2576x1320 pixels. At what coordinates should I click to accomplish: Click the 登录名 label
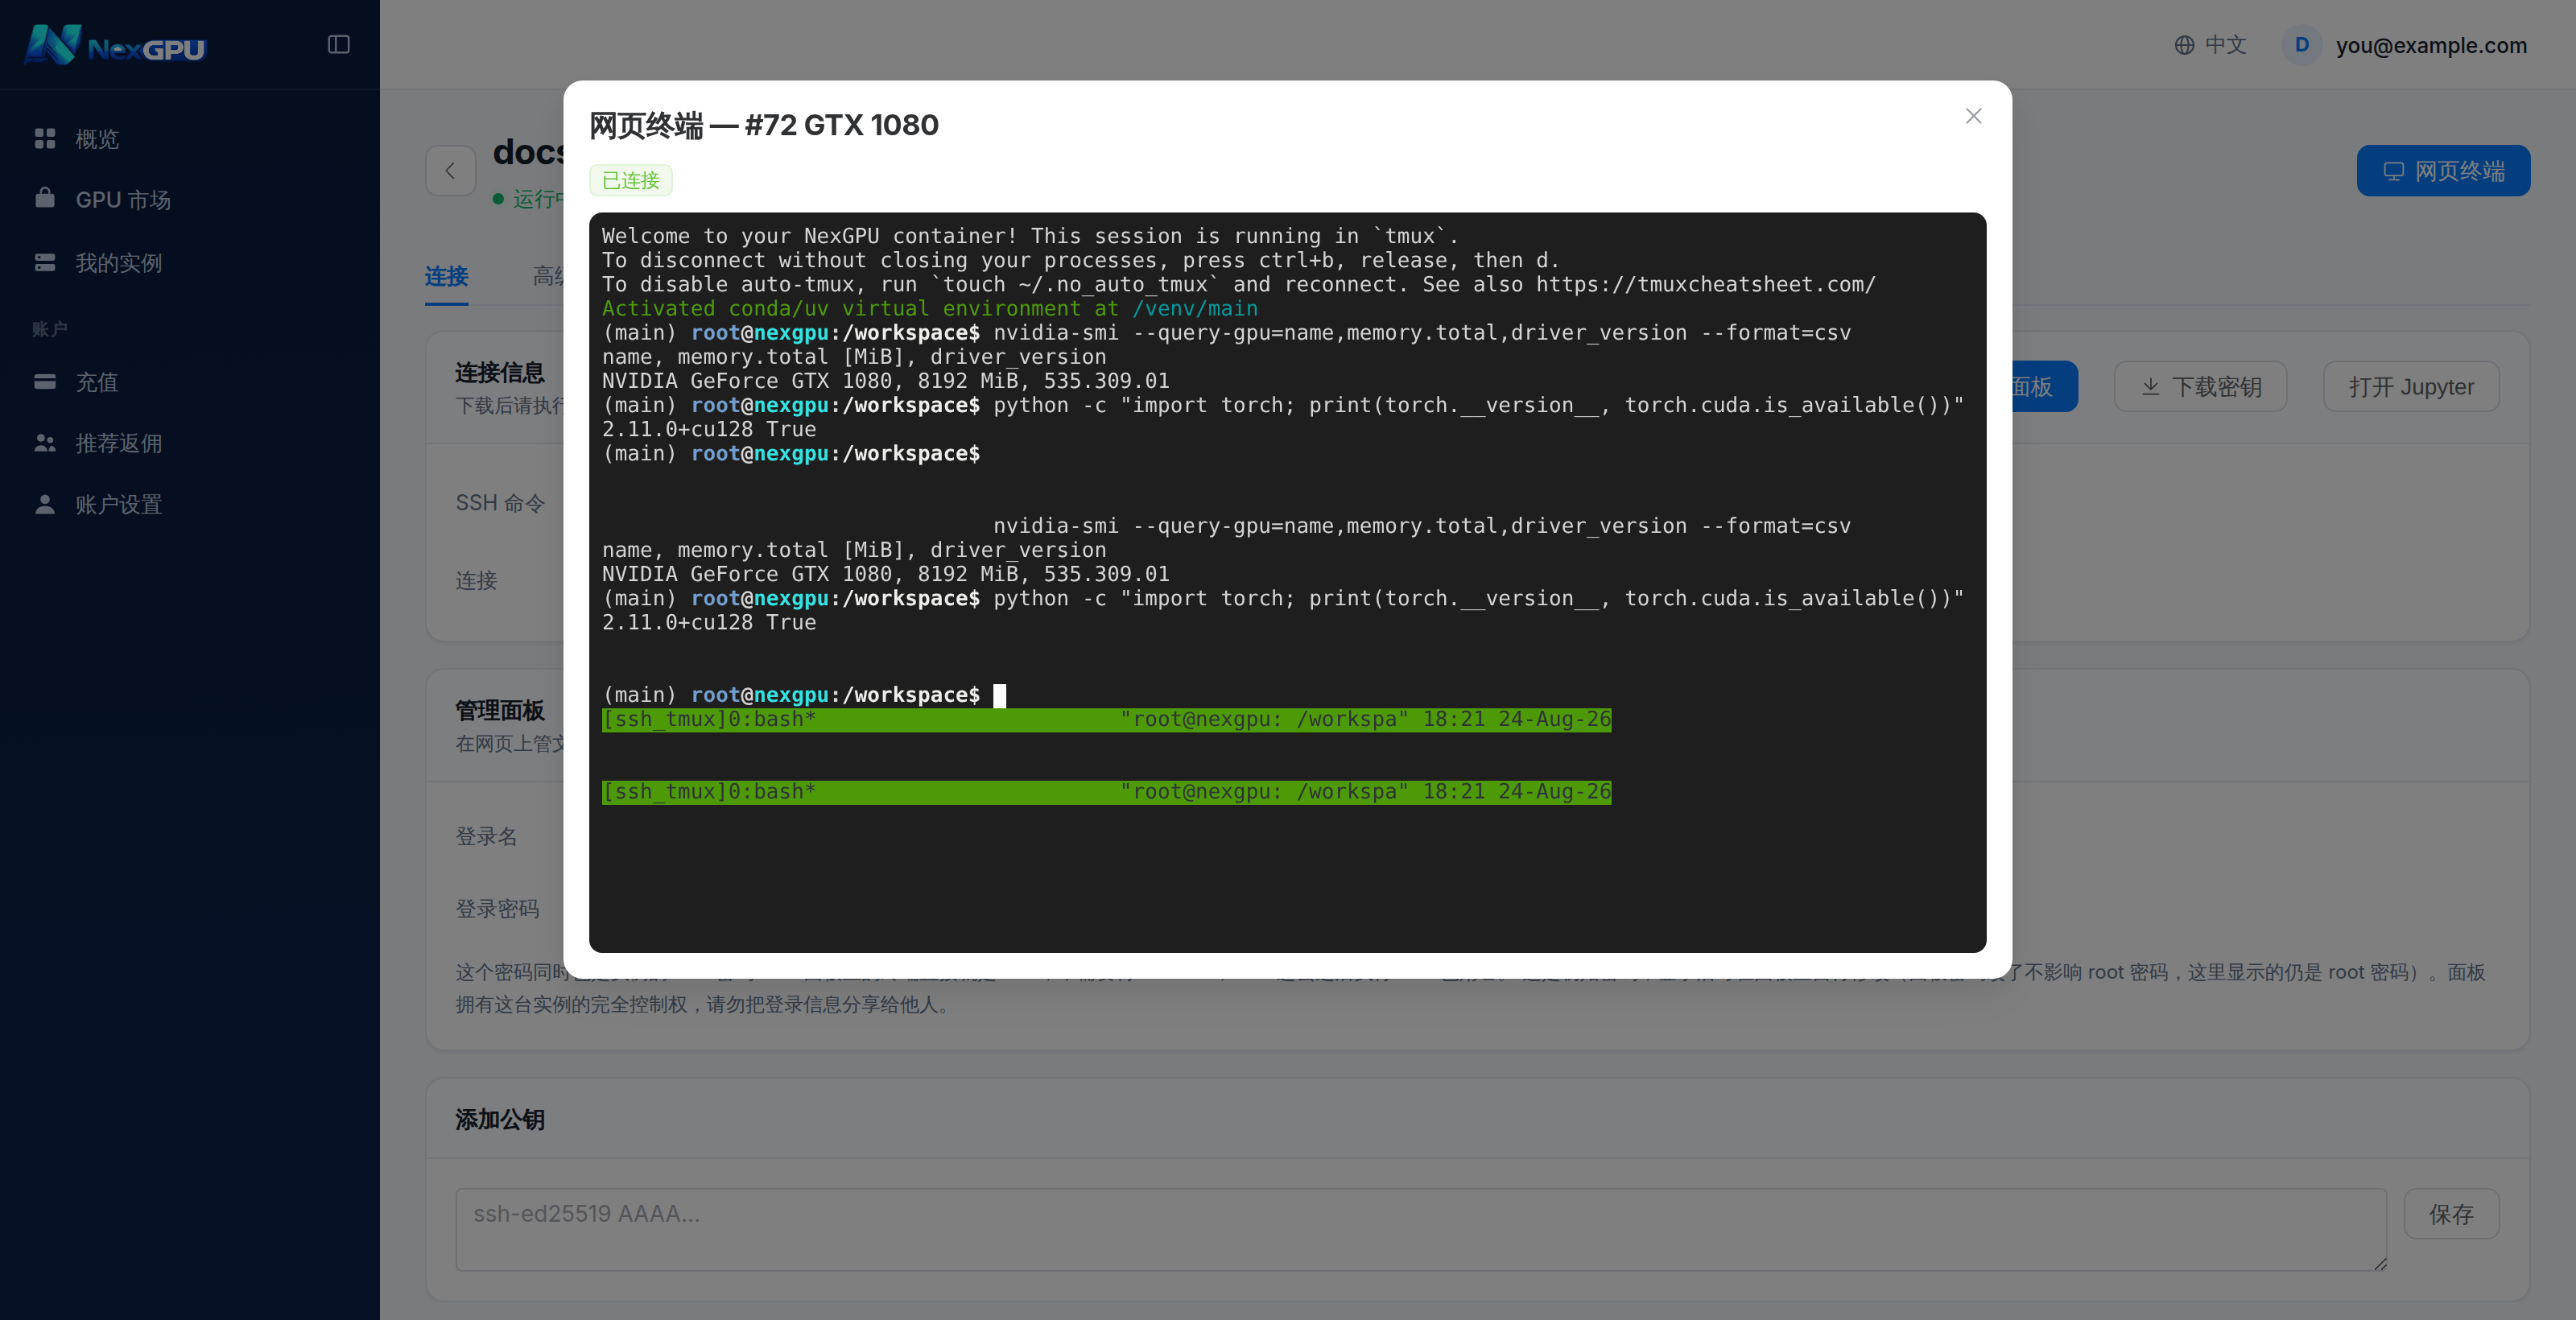(487, 836)
